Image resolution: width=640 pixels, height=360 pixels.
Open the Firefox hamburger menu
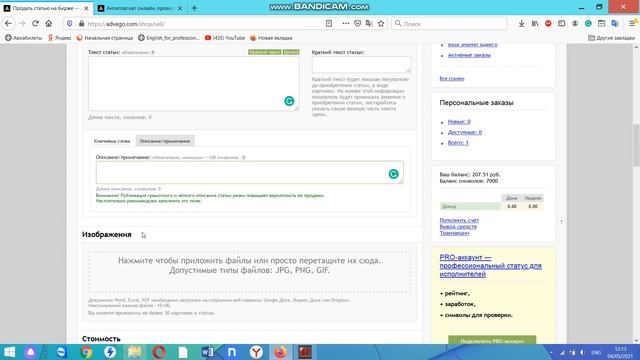(x=632, y=24)
